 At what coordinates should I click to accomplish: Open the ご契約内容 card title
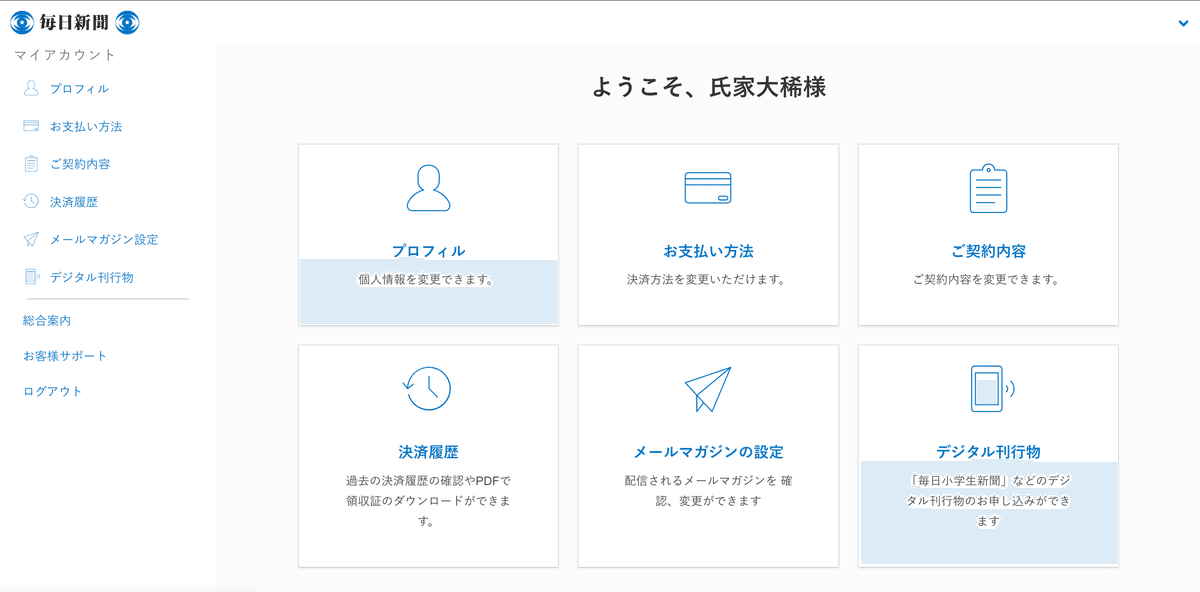click(x=988, y=251)
